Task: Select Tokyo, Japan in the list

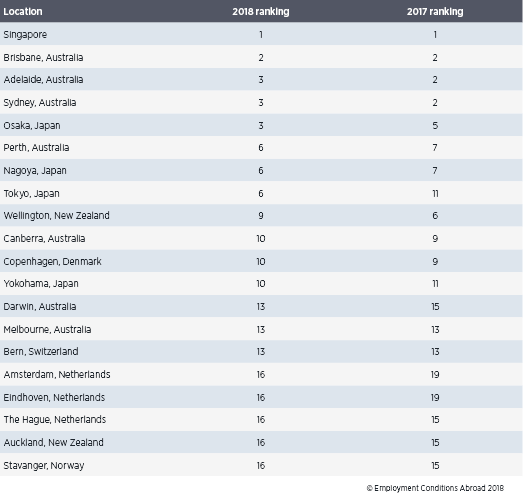Action: tap(31, 193)
